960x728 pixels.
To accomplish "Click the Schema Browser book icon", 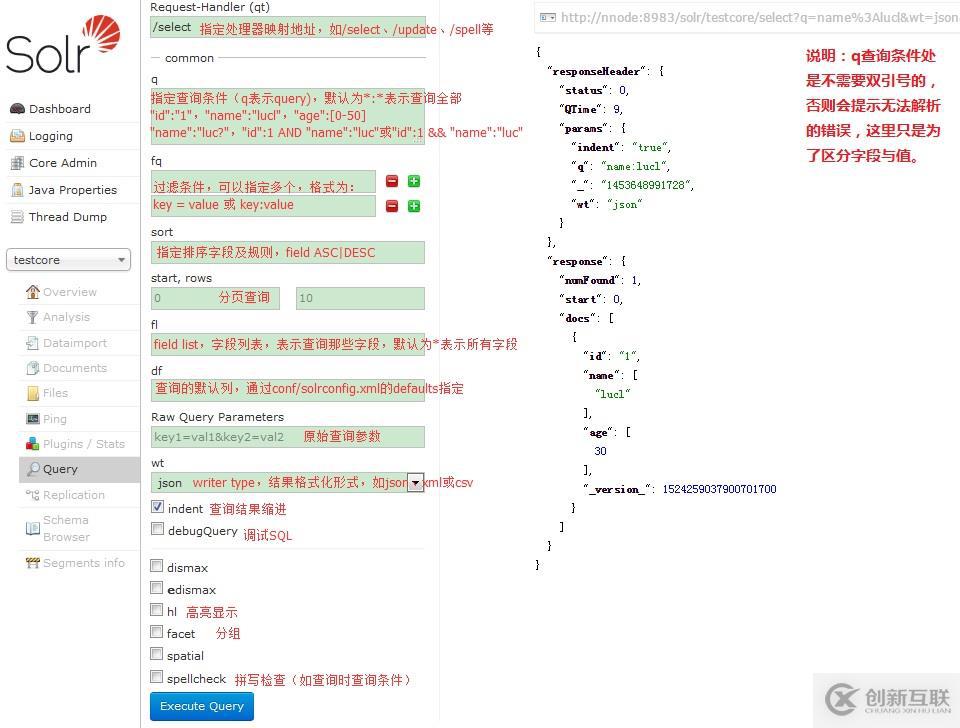I will coord(32,528).
